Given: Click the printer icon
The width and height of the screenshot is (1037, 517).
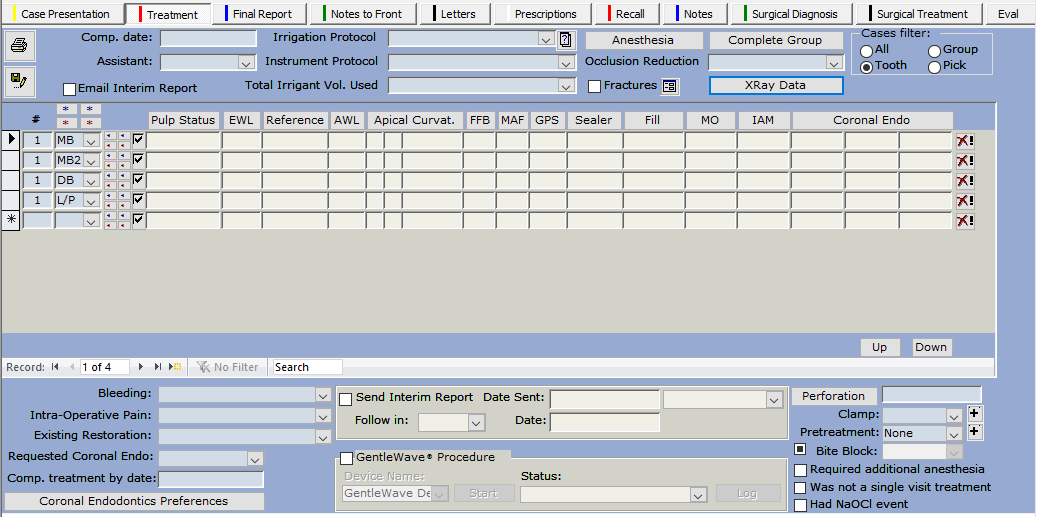Looking at the screenshot, I should tap(19, 45).
